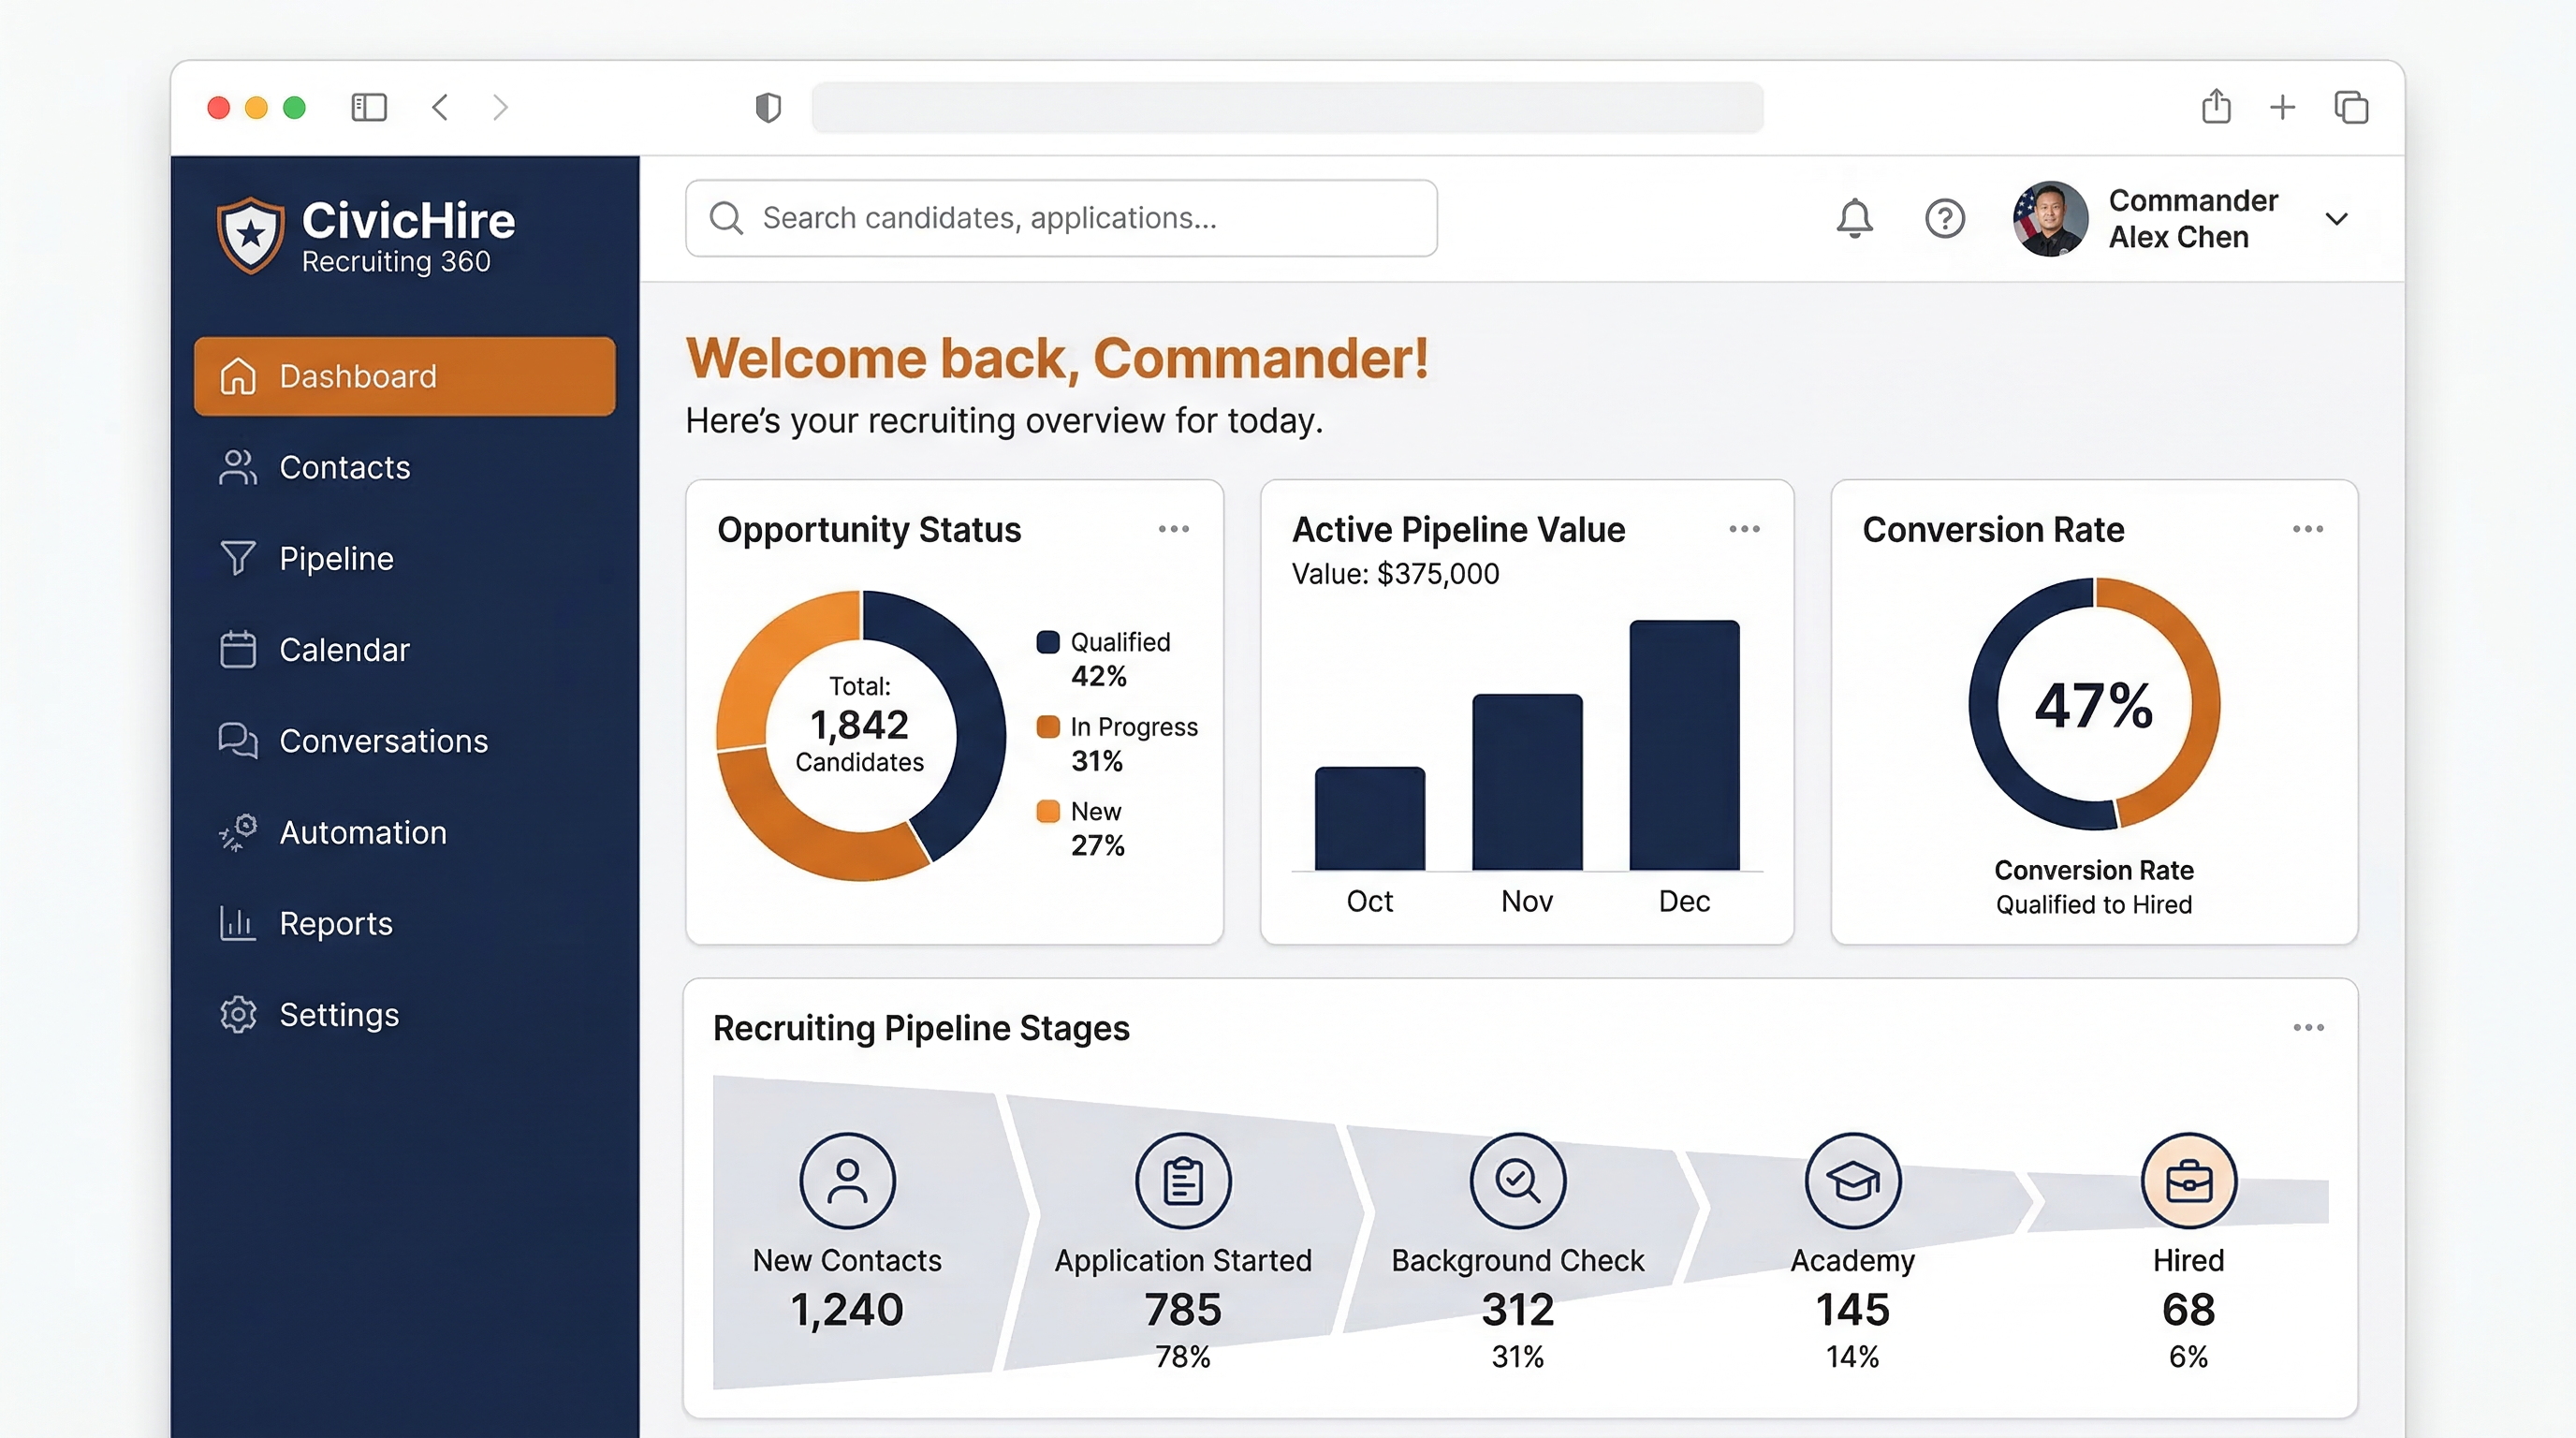Select the Automation sidebar icon
2576x1438 pixels.
tap(237, 831)
